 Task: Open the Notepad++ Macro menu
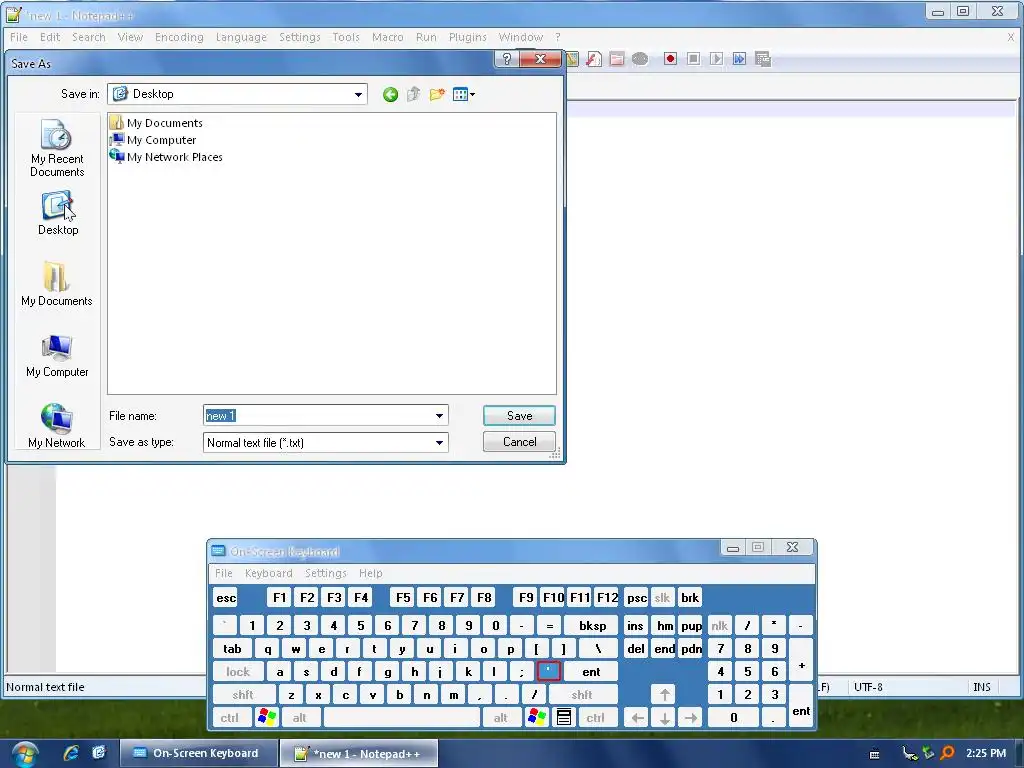[387, 37]
